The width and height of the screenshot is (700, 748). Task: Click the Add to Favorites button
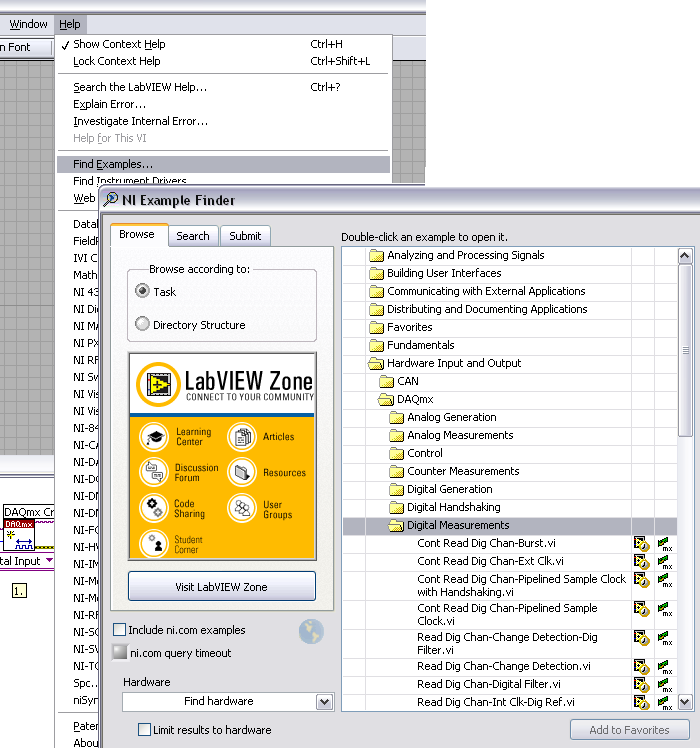pyautogui.click(x=629, y=730)
